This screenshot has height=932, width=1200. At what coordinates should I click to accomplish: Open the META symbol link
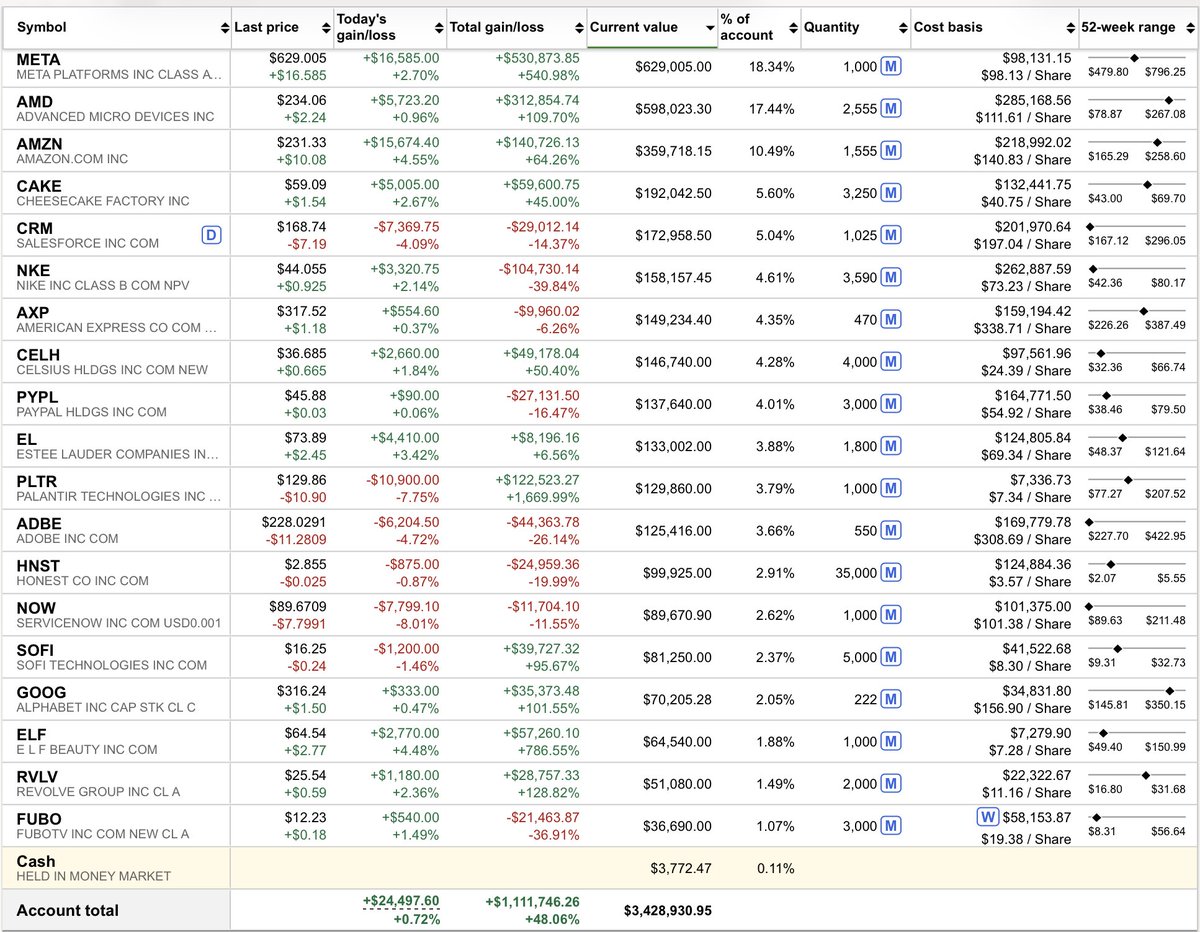tap(38, 60)
